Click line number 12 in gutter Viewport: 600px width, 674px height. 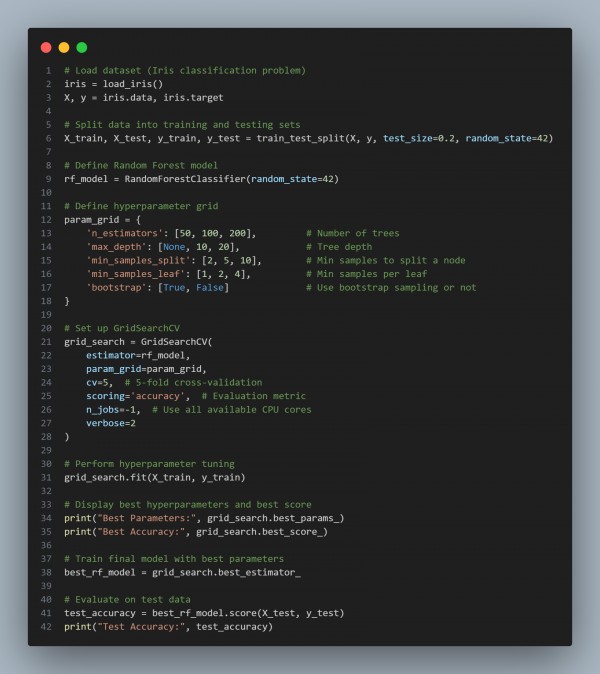point(46,220)
